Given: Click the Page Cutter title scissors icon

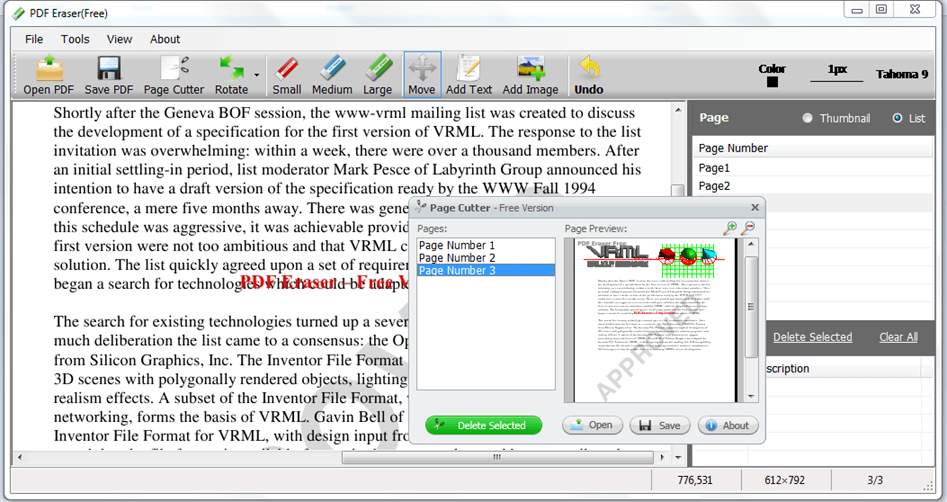Looking at the screenshot, I should point(421,207).
